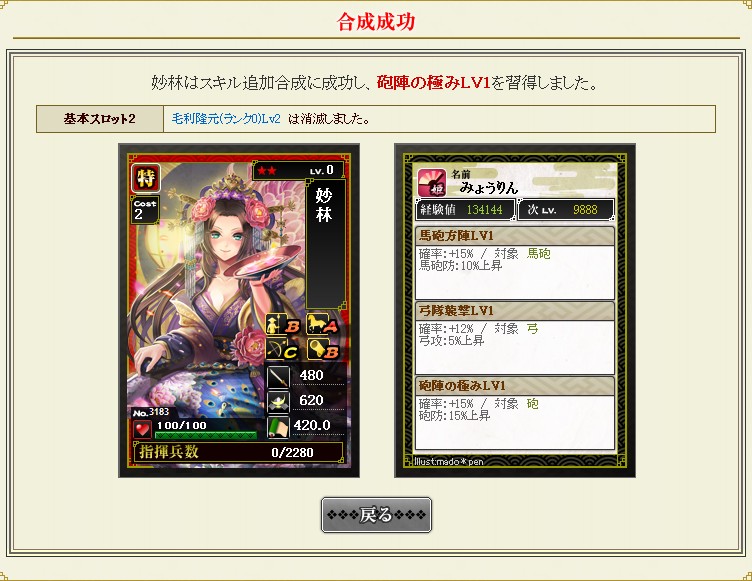Select the 馬砲方陣LV1 skill header
This screenshot has width=752, height=581.
[515, 236]
